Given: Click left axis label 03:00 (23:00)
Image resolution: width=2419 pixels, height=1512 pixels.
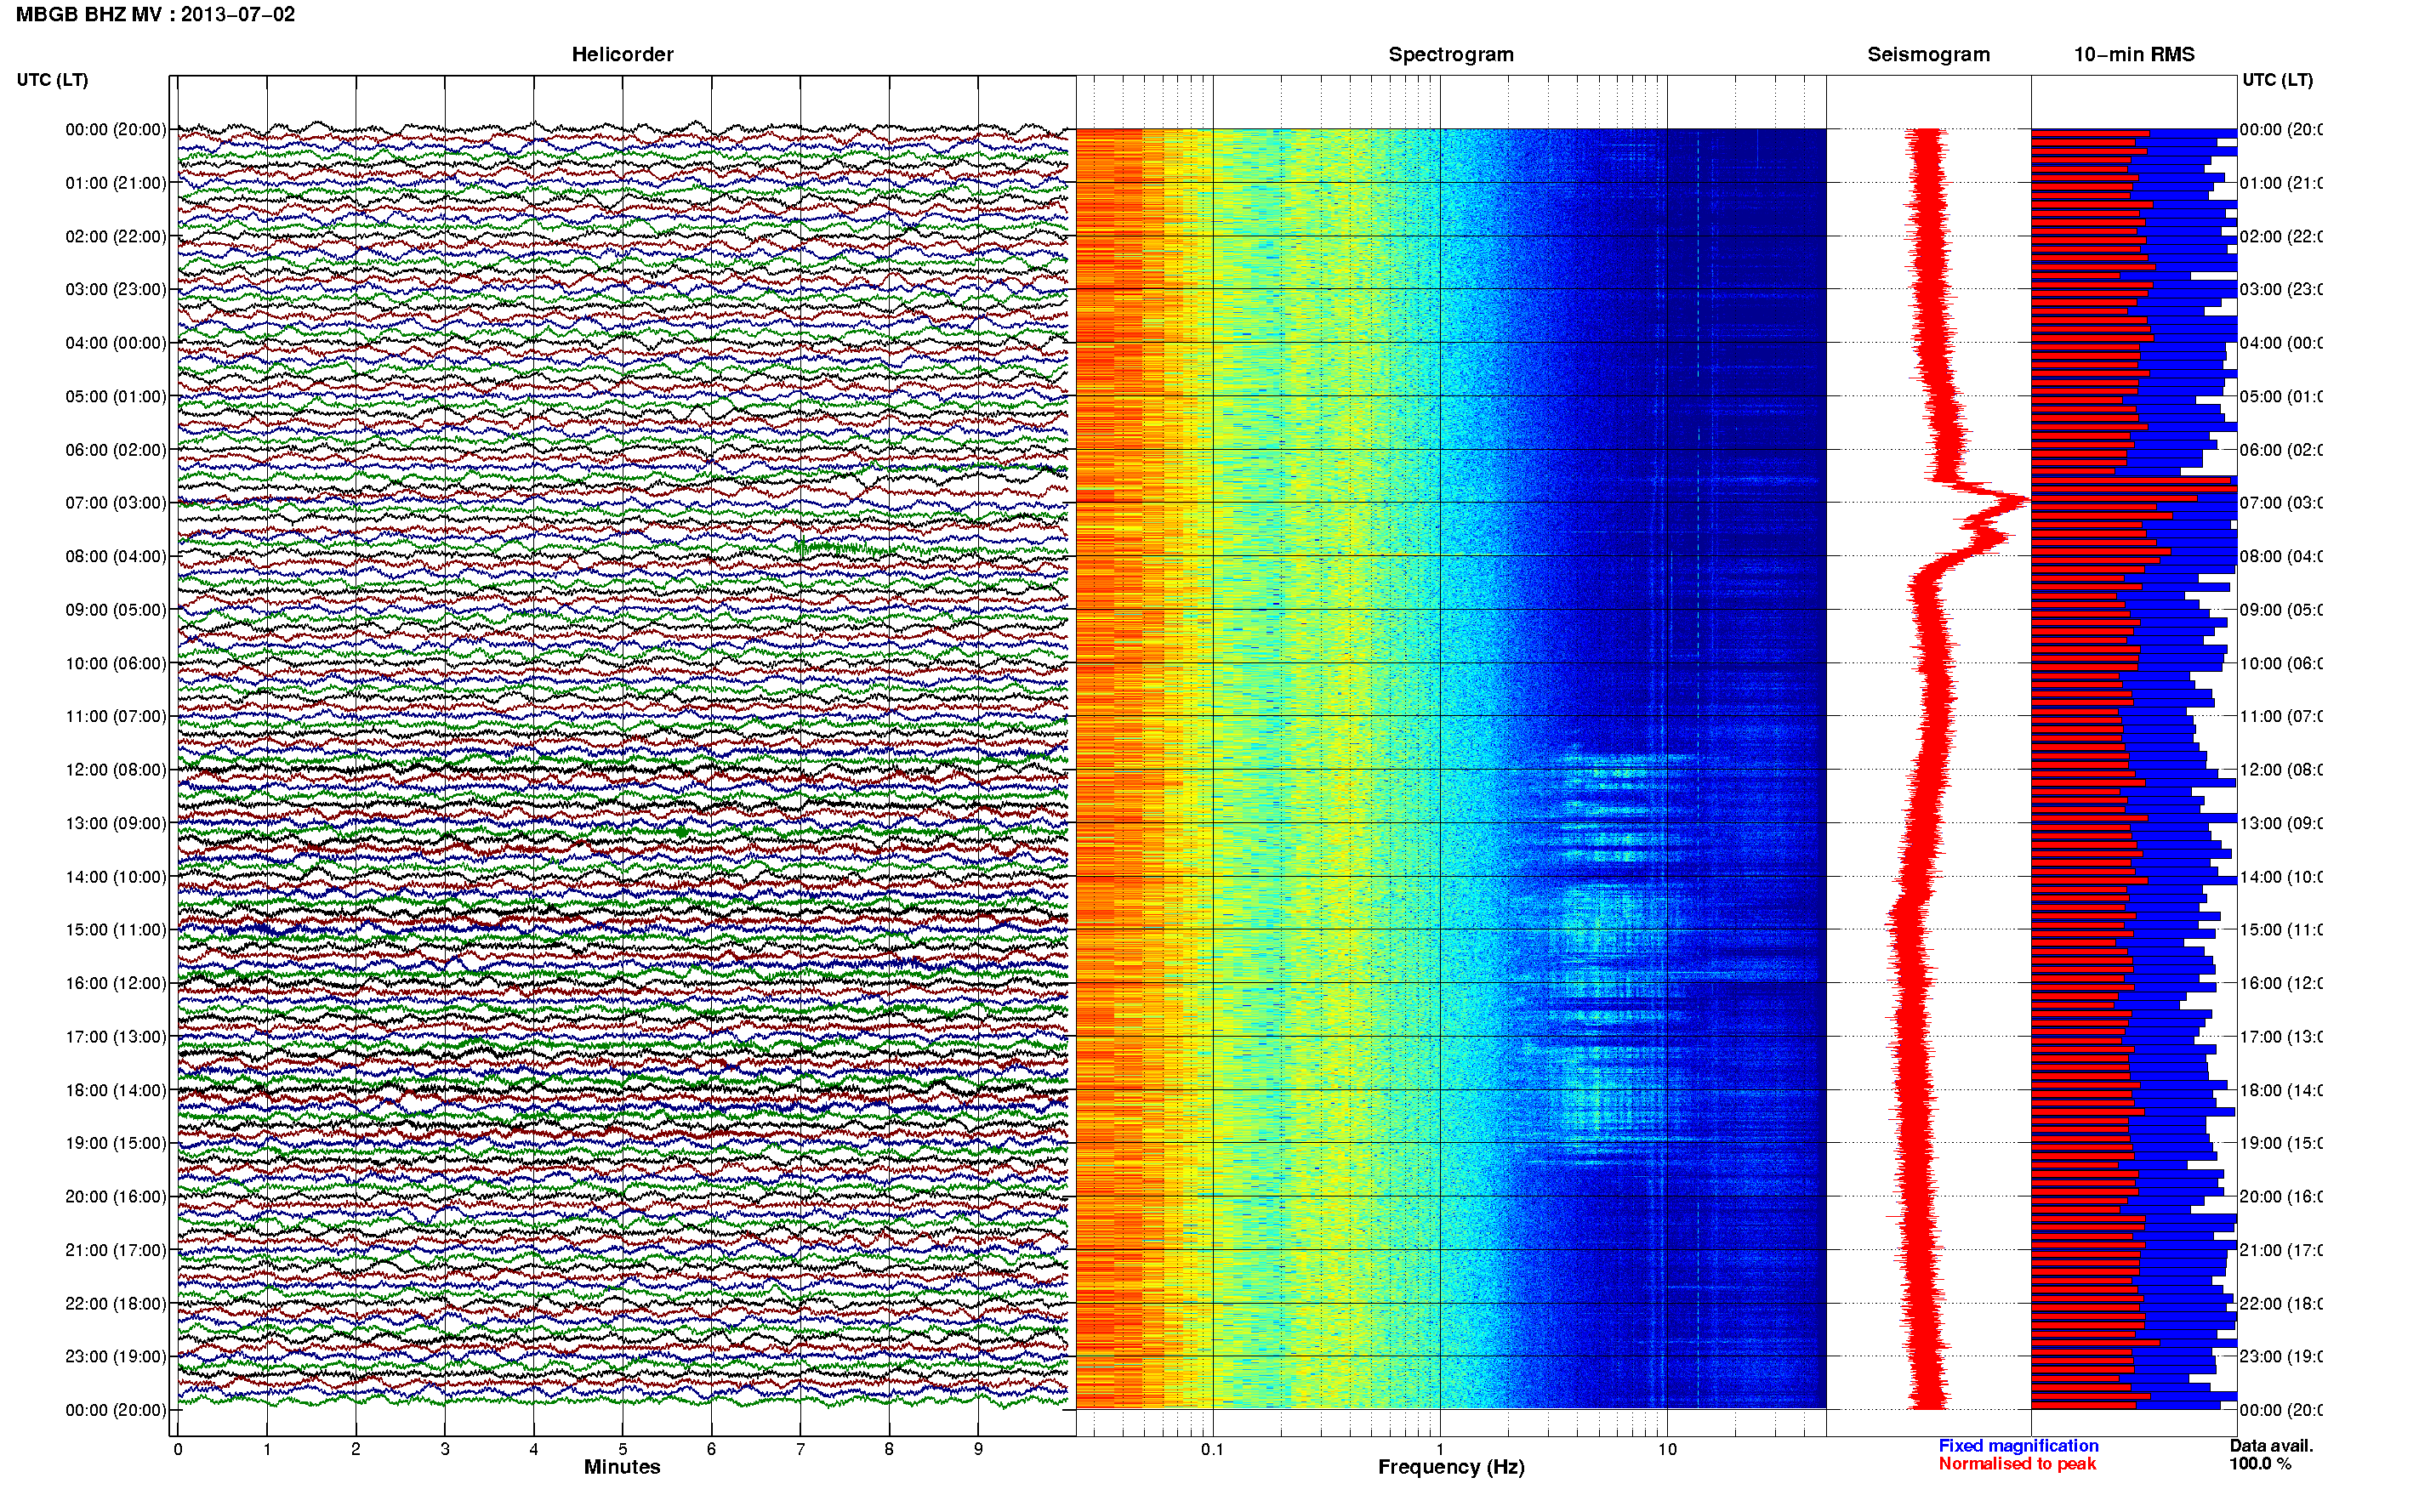Looking at the screenshot, I should pos(116,289).
